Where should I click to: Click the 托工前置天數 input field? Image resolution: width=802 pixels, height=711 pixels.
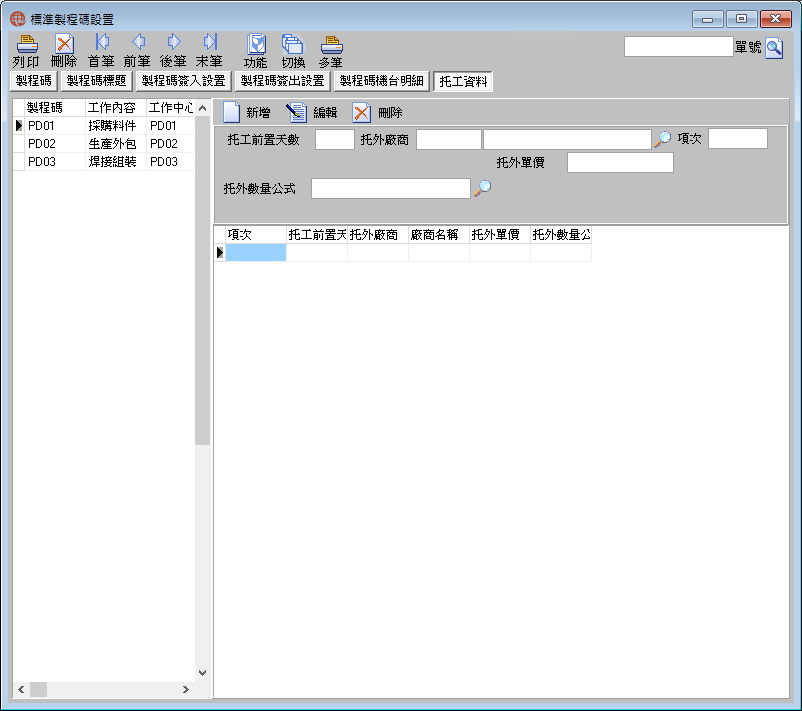[335, 139]
